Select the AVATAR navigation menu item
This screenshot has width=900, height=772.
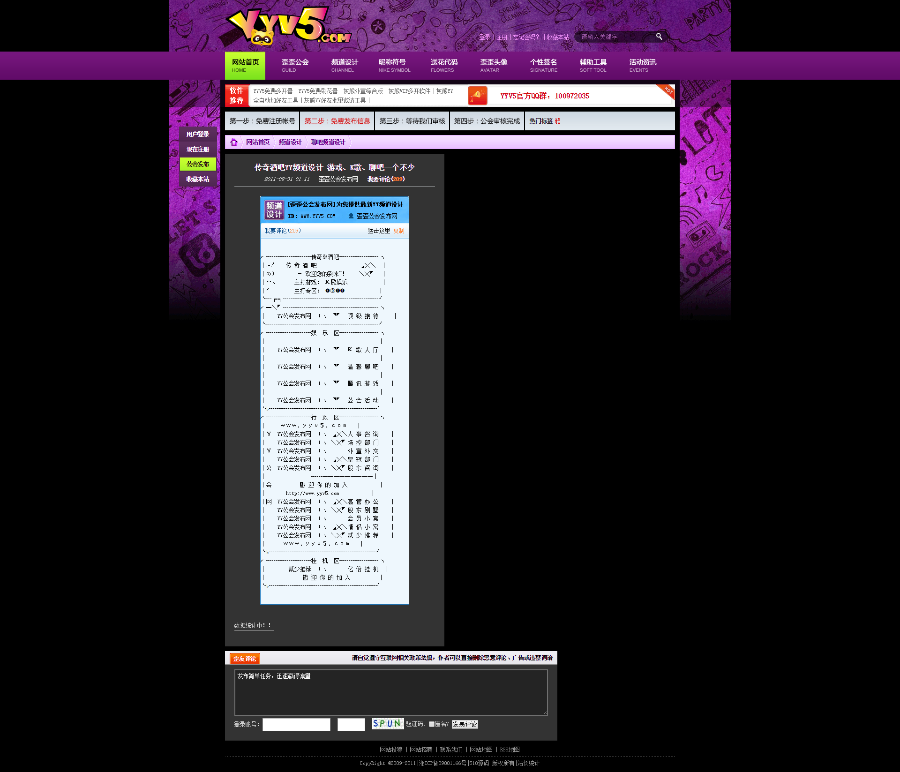494,65
